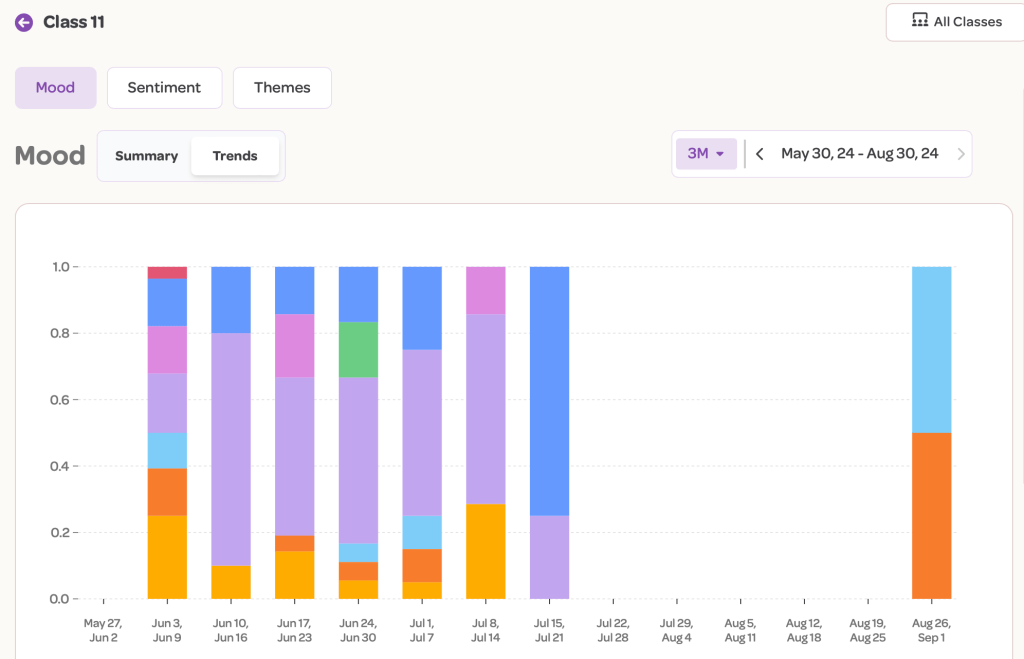Toggle to Trends view
The width and height of the screenshot is (1024, 659).
click(235, 156)
